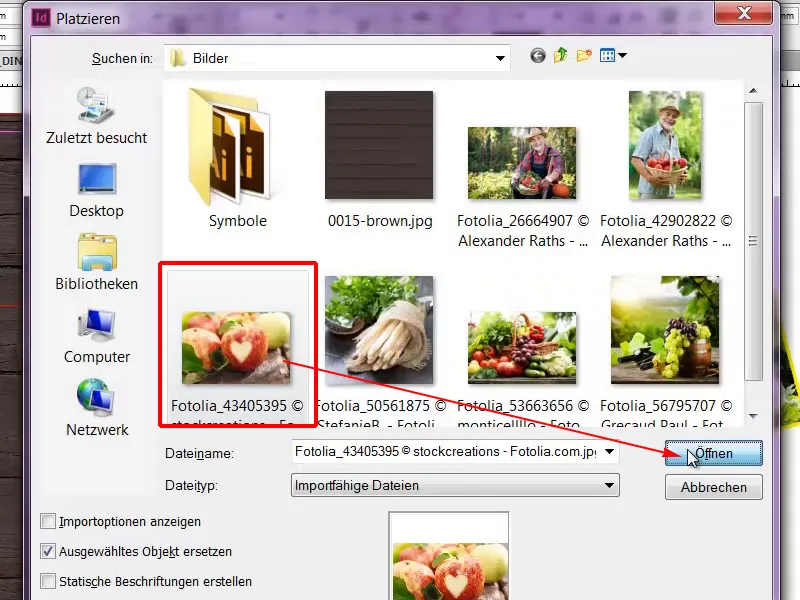Open Netzwerk in the places bar
This screenshot has width=800, height=600.
click(96, 408)
